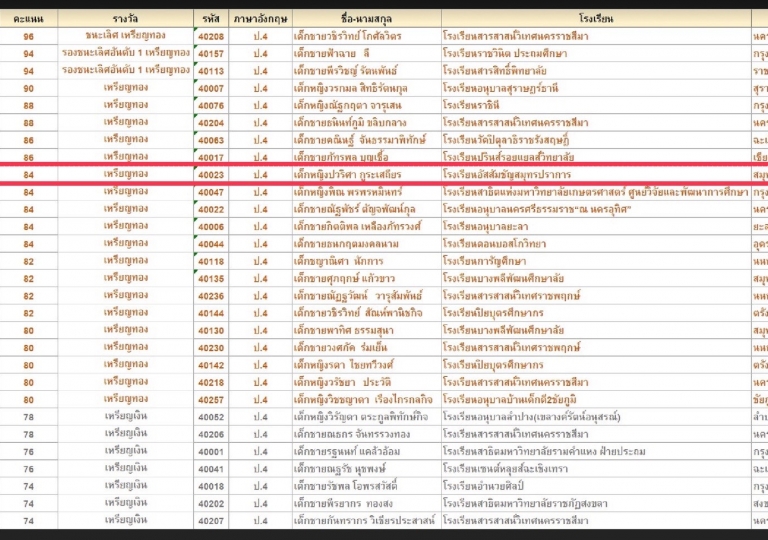
Task: Select school cell โรงเรียนสารสิทธิ์พิทยาลัย
Action: (596, 71)
